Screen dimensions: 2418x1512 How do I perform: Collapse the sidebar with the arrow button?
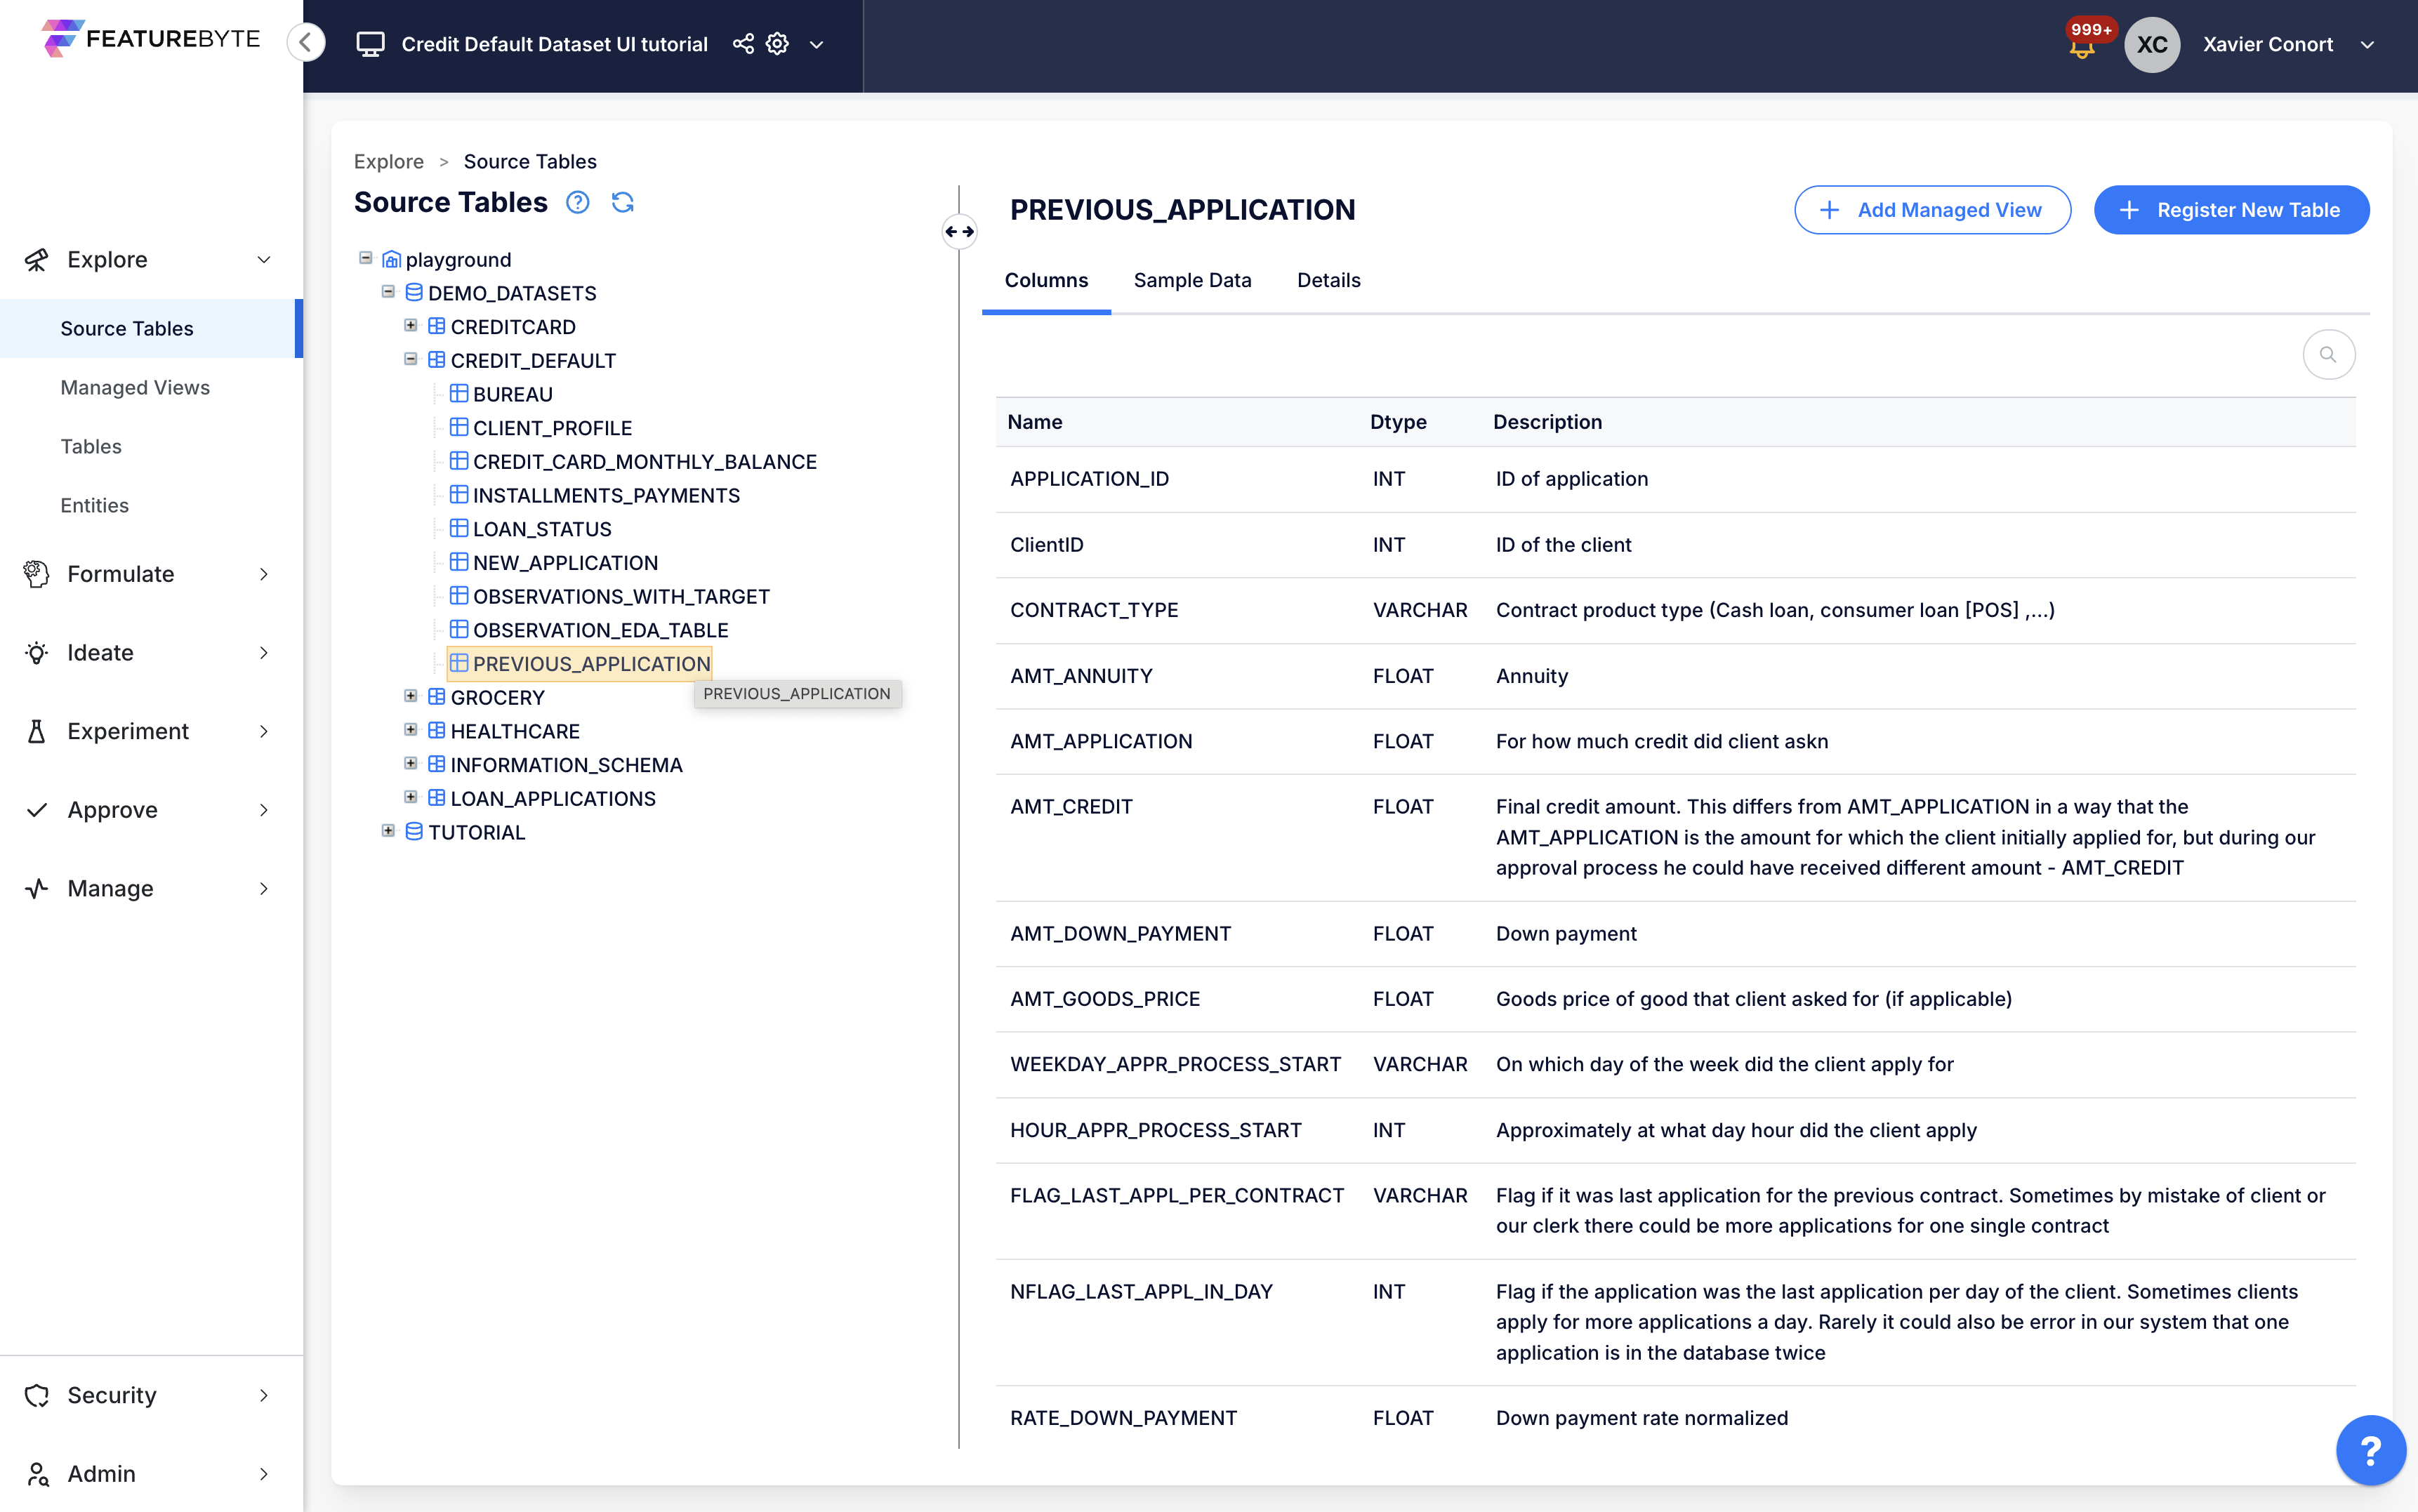pos(307,43)
